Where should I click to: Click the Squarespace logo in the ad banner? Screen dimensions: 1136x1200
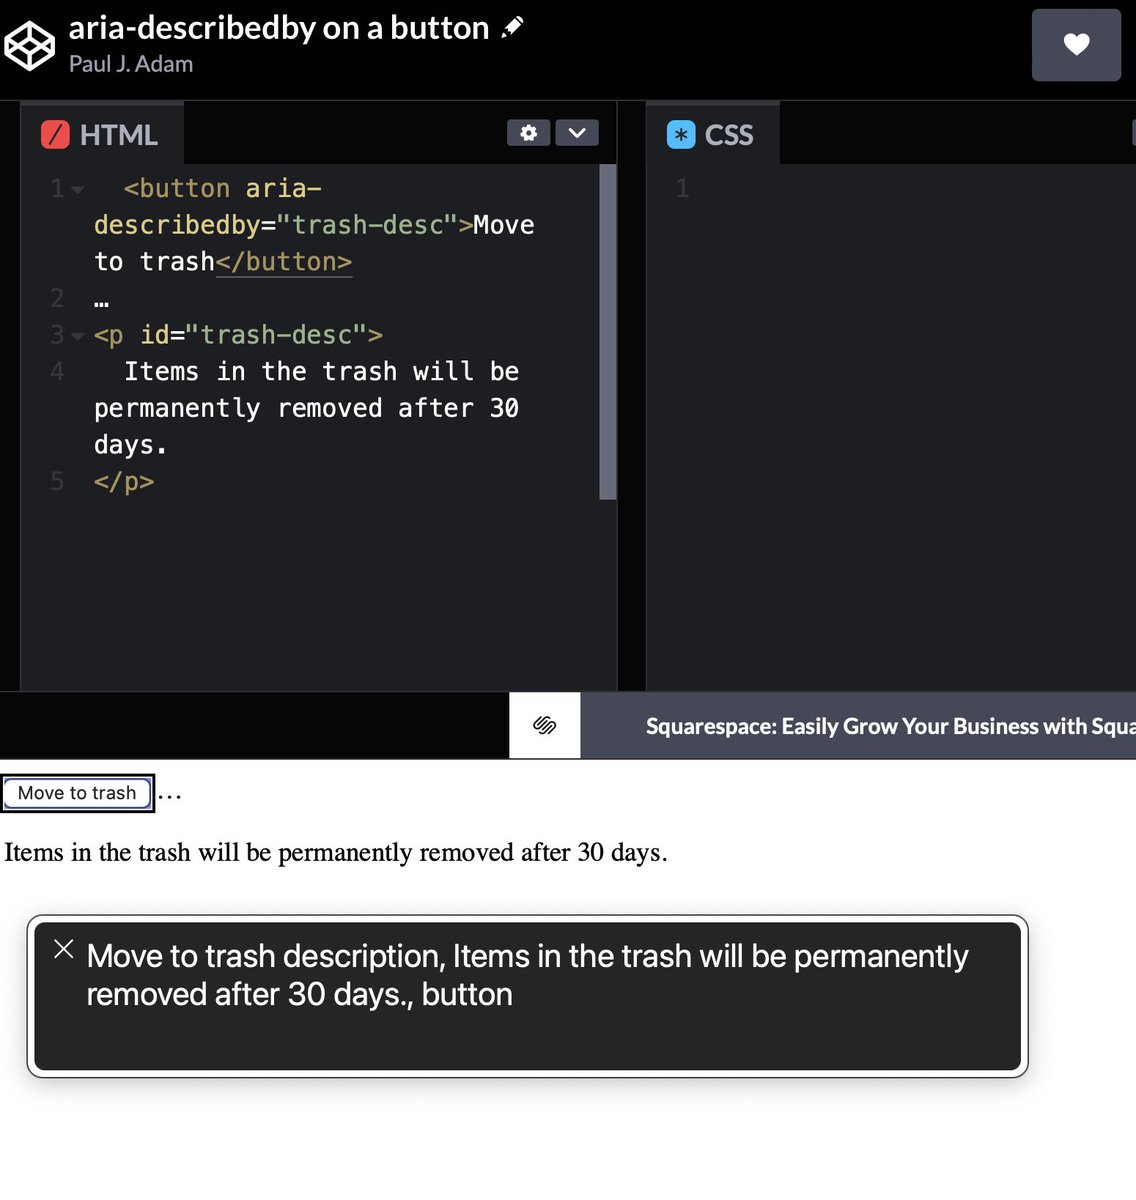click(544, 725)
